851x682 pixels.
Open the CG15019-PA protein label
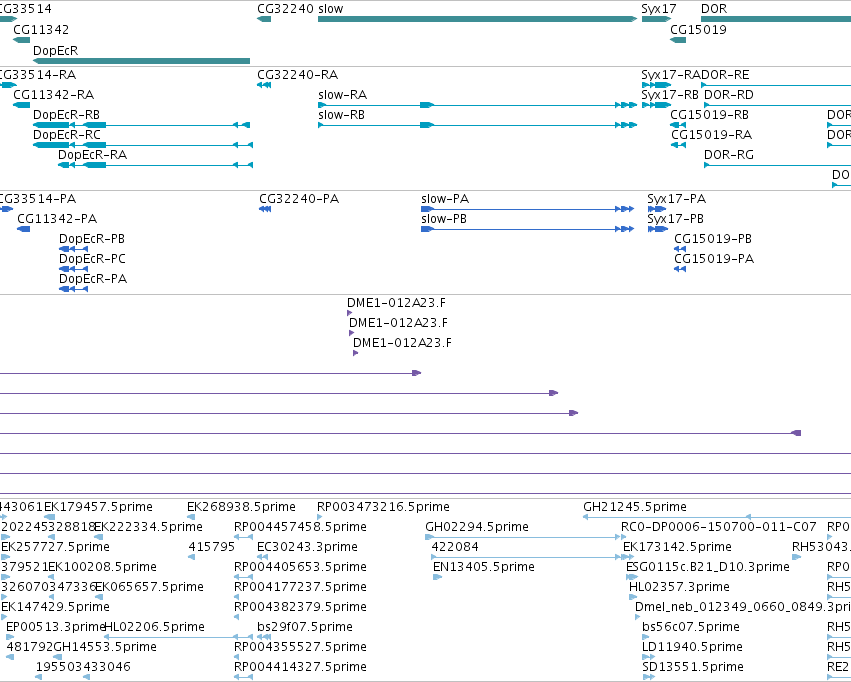(x=714, y=259)
